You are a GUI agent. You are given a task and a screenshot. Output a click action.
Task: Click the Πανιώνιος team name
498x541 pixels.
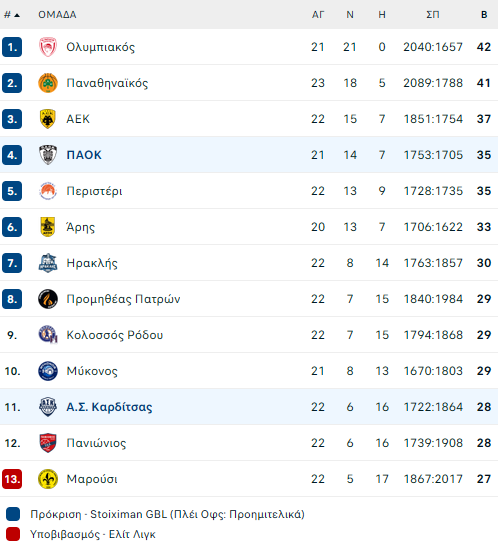(x=96, y=443)
